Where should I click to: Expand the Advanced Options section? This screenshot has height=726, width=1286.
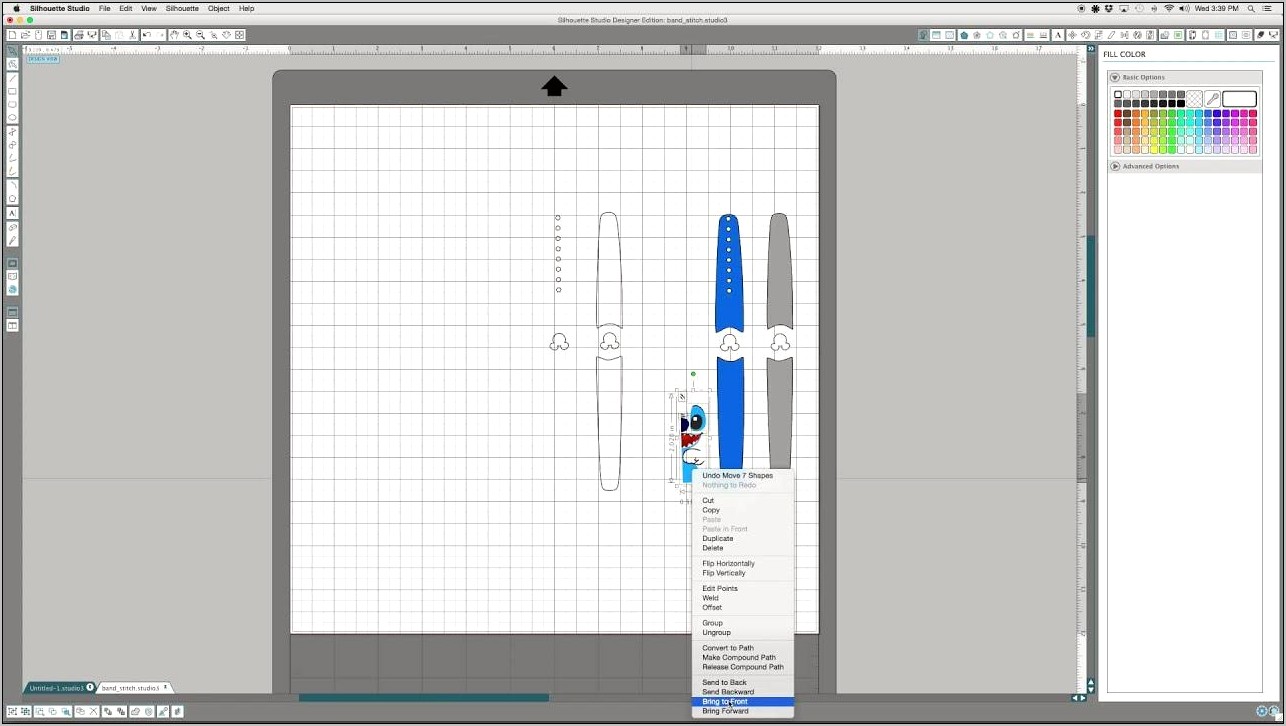pos(1115,166)
